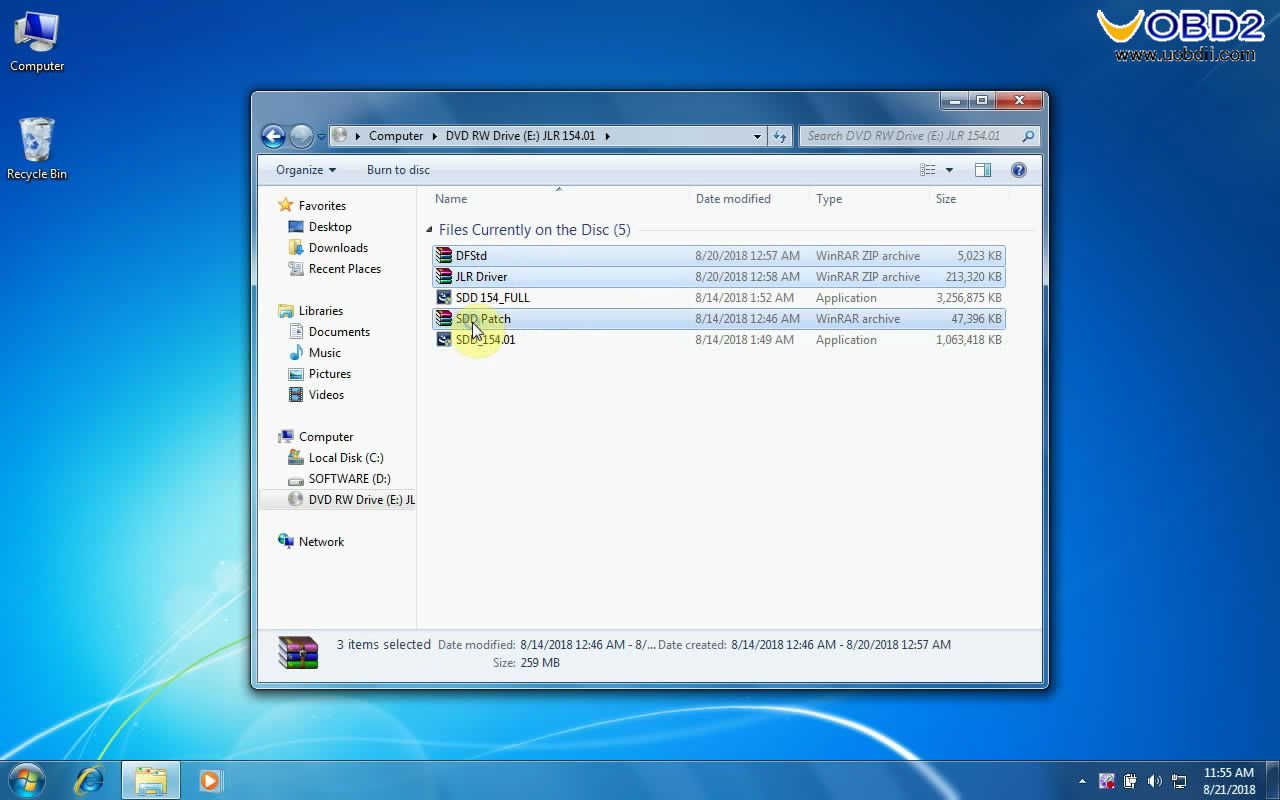Click Burn to disc button
This screenshot has width=1280, height=800.
click(398, 170)
